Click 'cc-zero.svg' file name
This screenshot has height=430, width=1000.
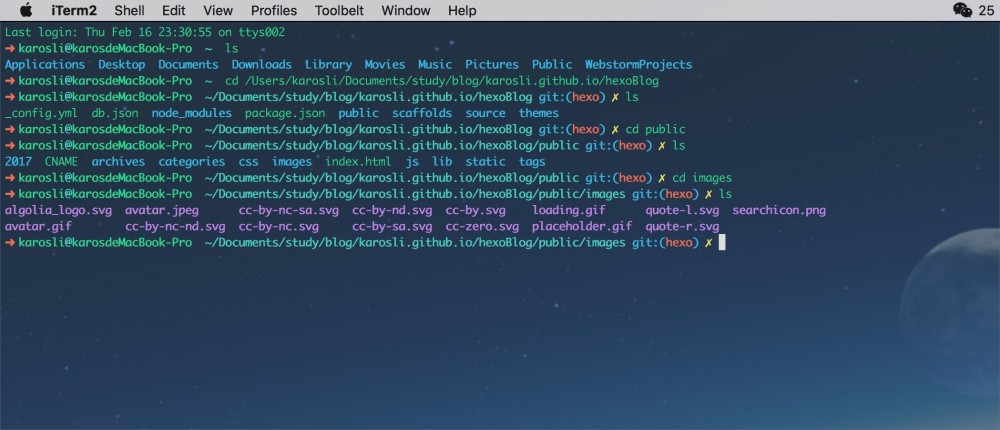coord(482,226)
